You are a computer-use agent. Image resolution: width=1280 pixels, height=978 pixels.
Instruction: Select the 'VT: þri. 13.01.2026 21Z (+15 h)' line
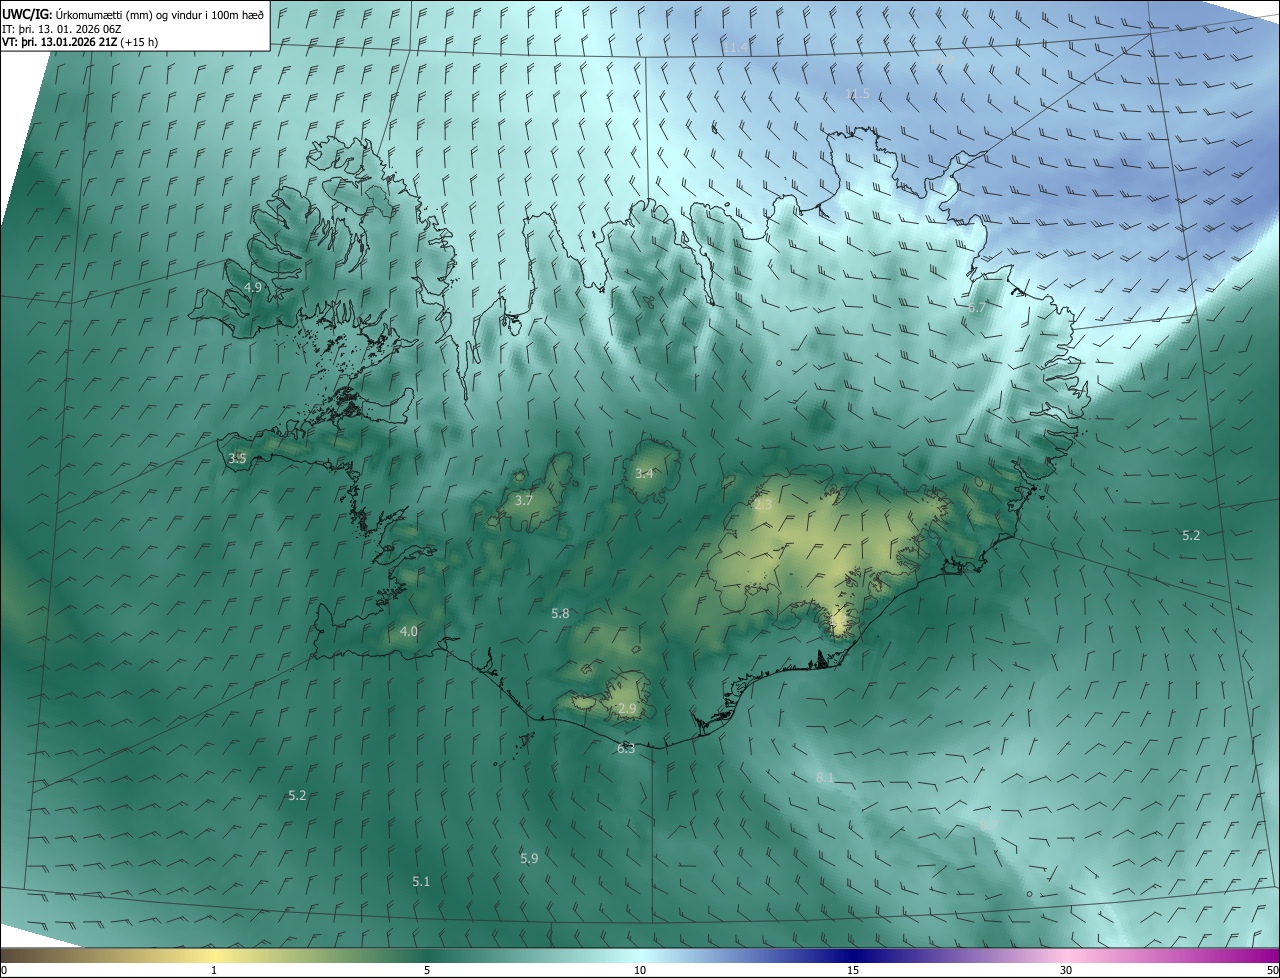tap(79, 41)
